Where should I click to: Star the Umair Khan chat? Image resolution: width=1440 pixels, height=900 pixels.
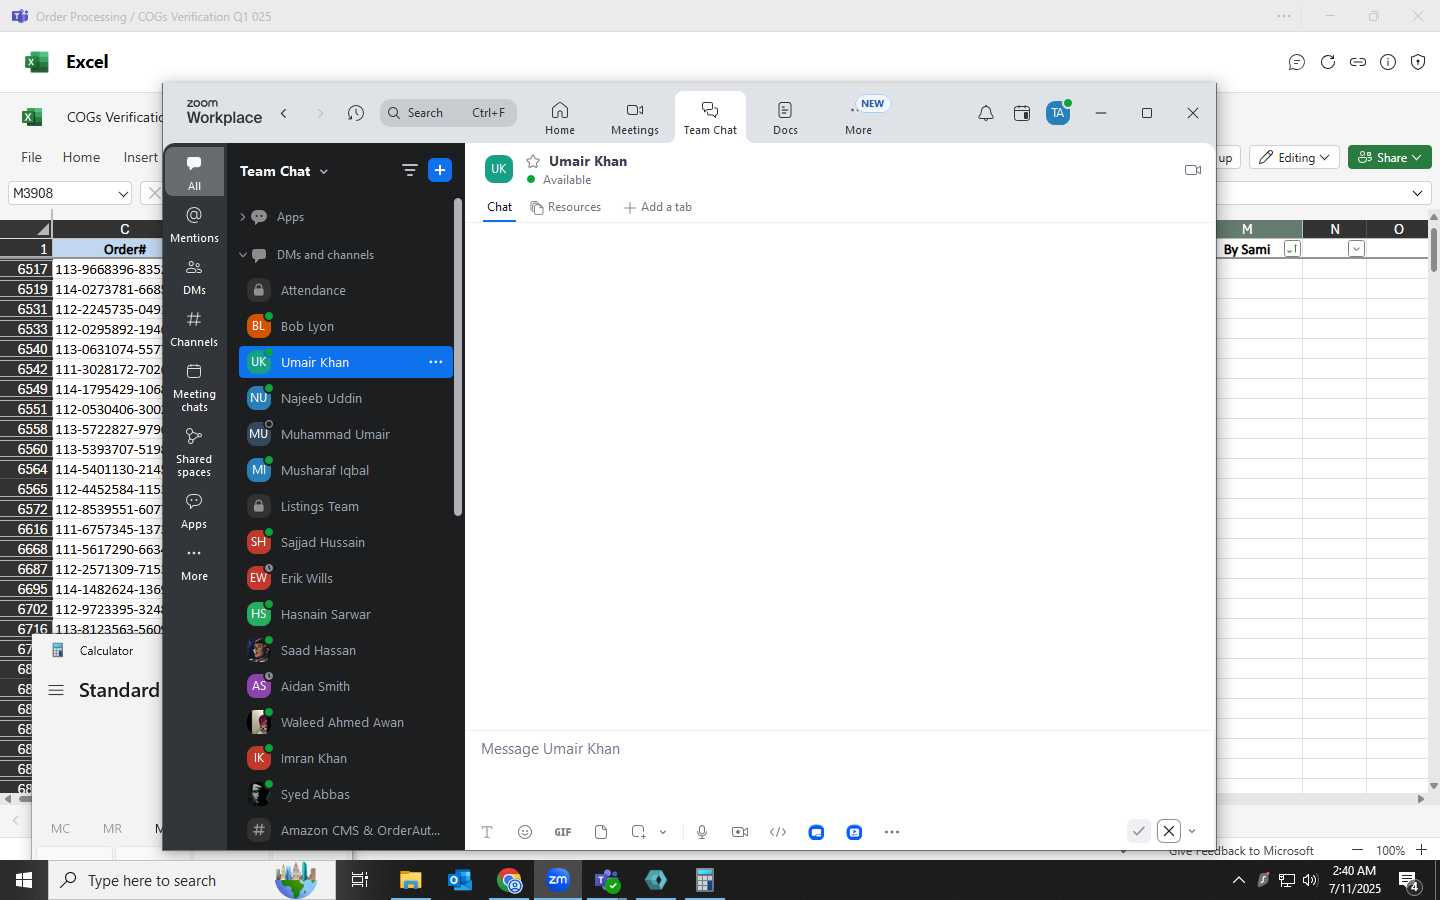[534, 161]
